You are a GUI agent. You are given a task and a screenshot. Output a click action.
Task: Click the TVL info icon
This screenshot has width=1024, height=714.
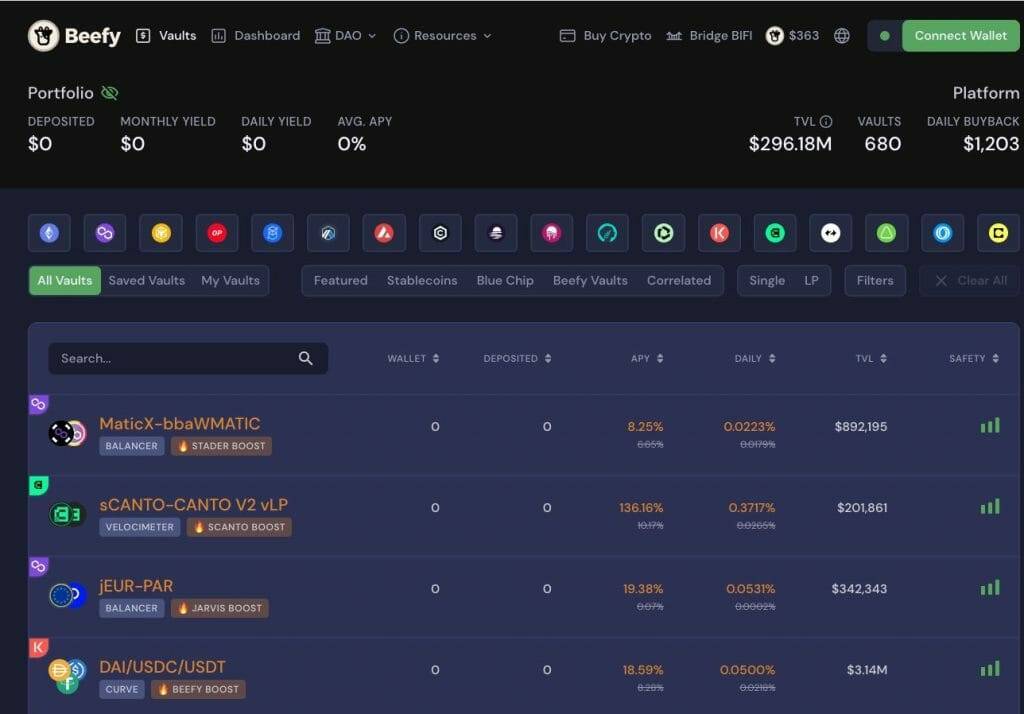tap(826, 122)
